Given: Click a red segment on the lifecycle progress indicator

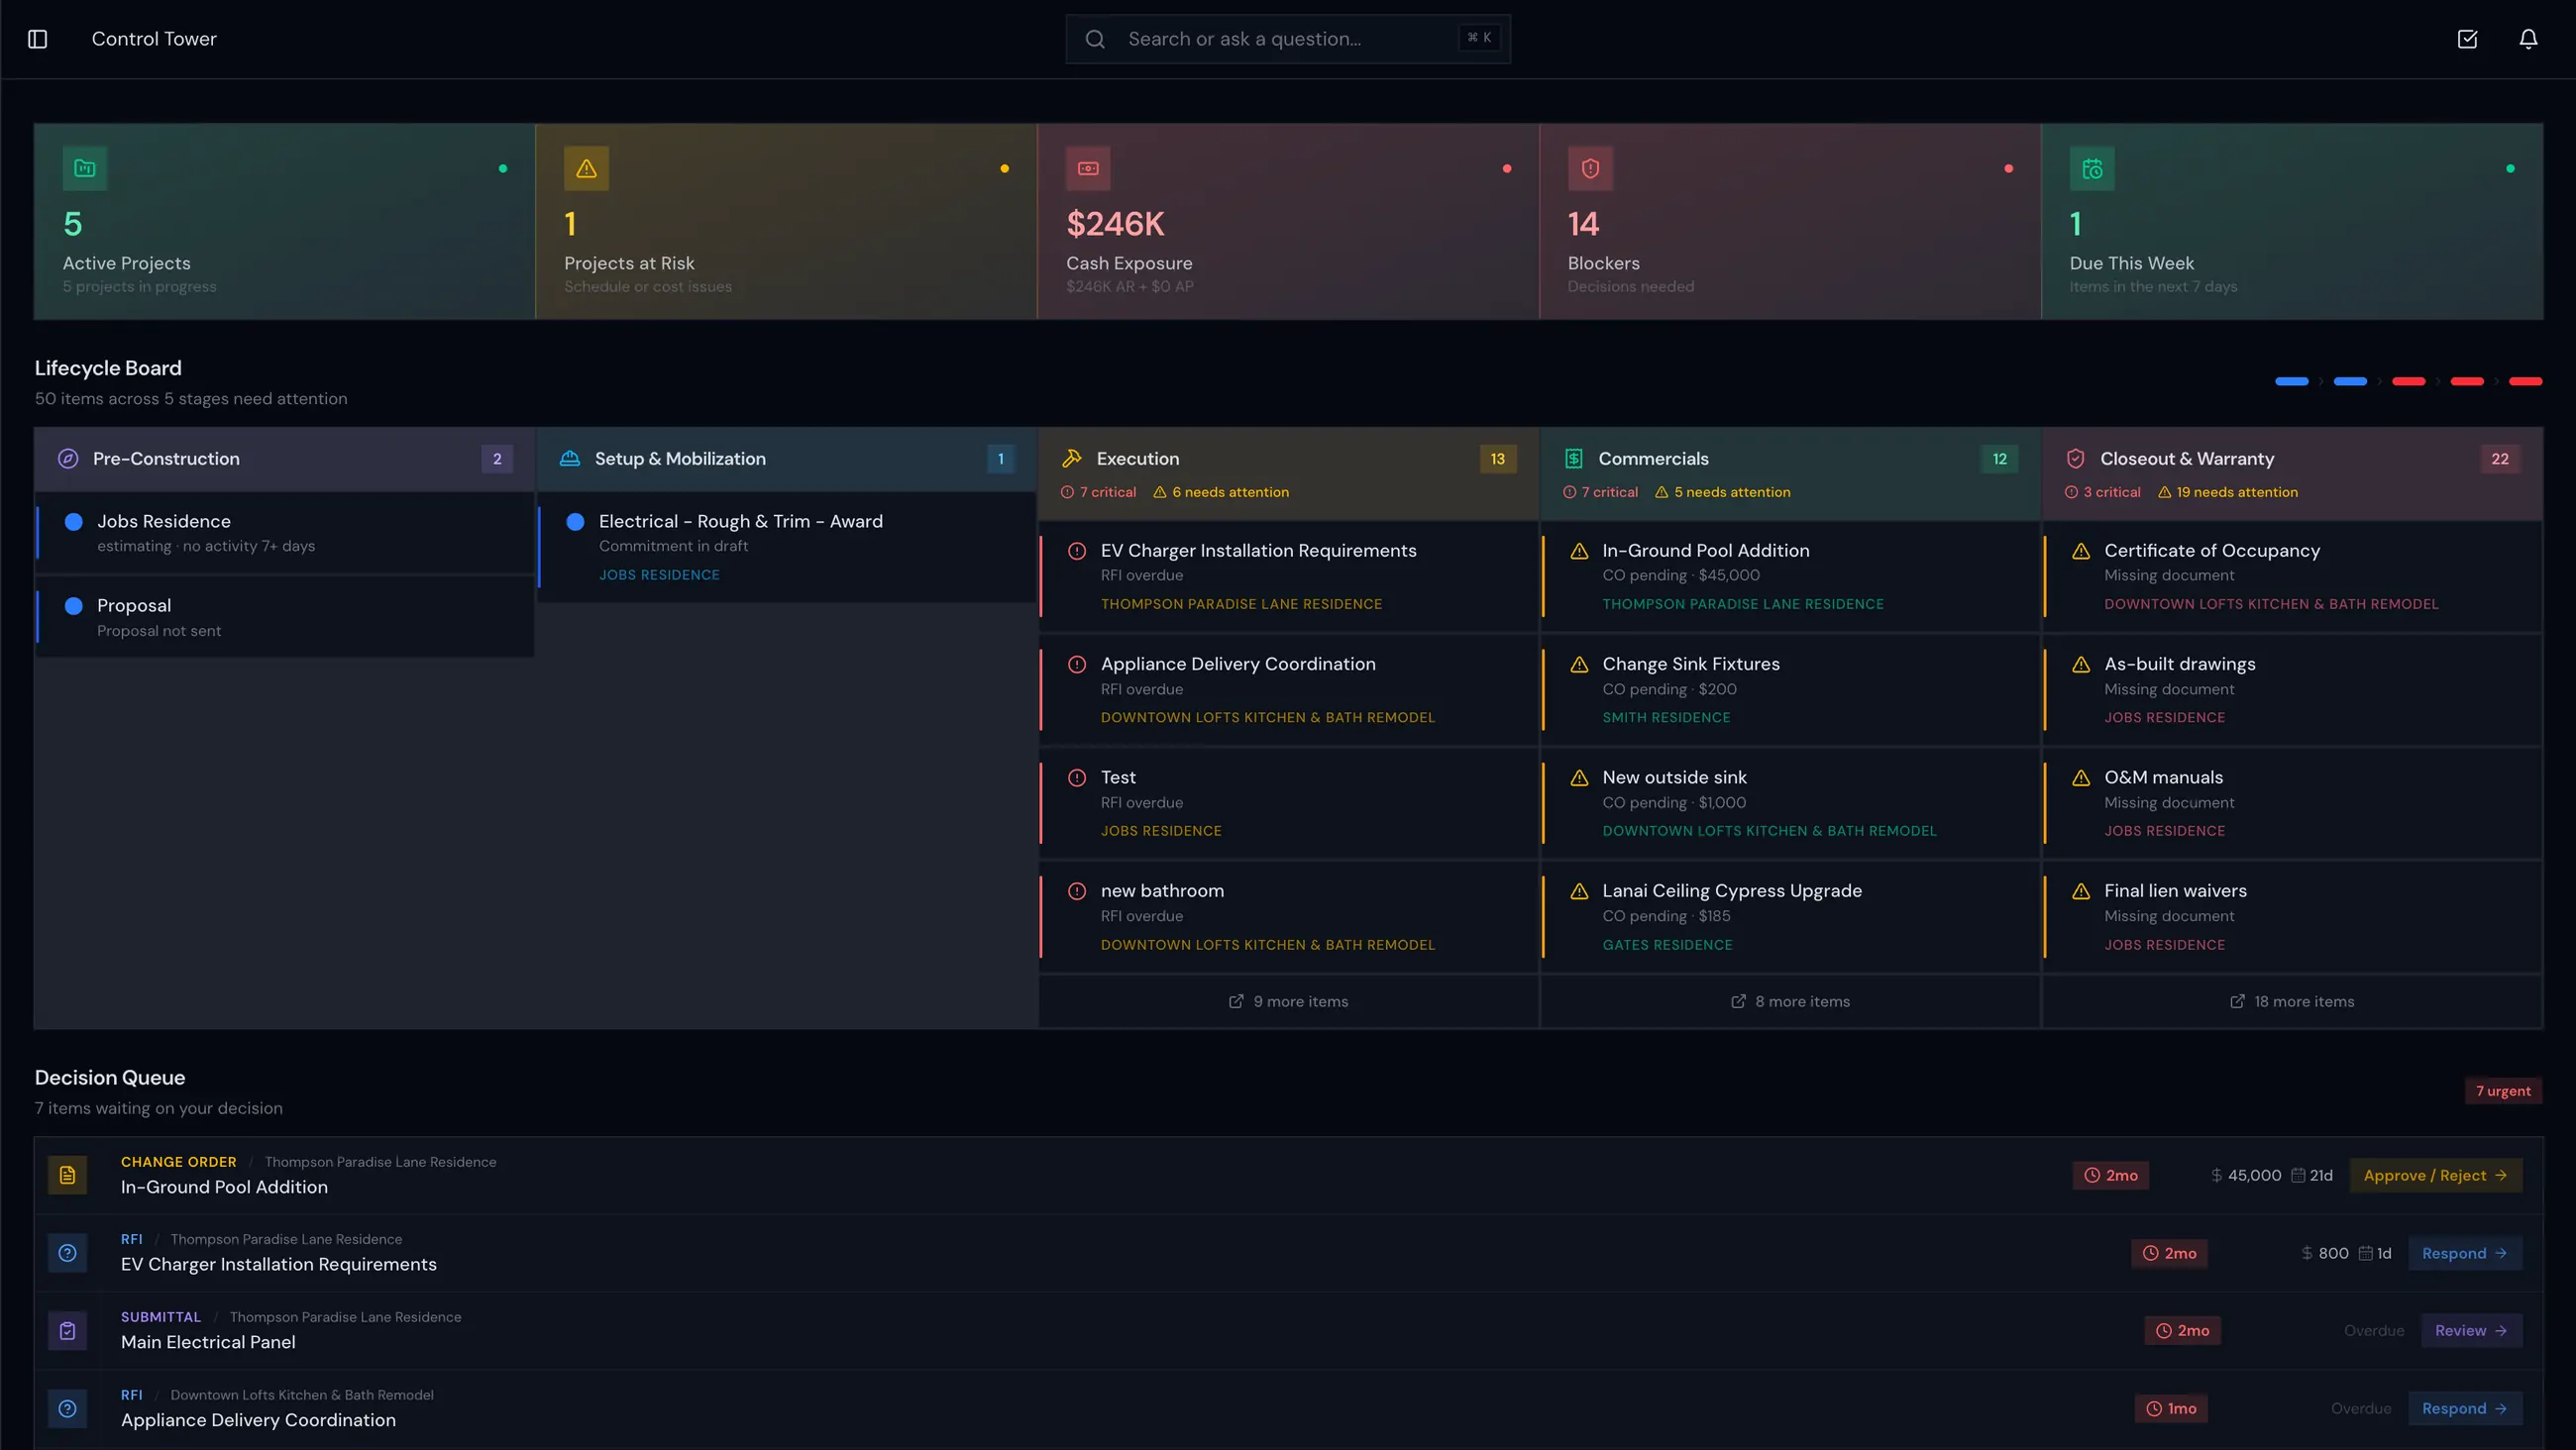Looking at the screenshot, I should pos(2409,381).
